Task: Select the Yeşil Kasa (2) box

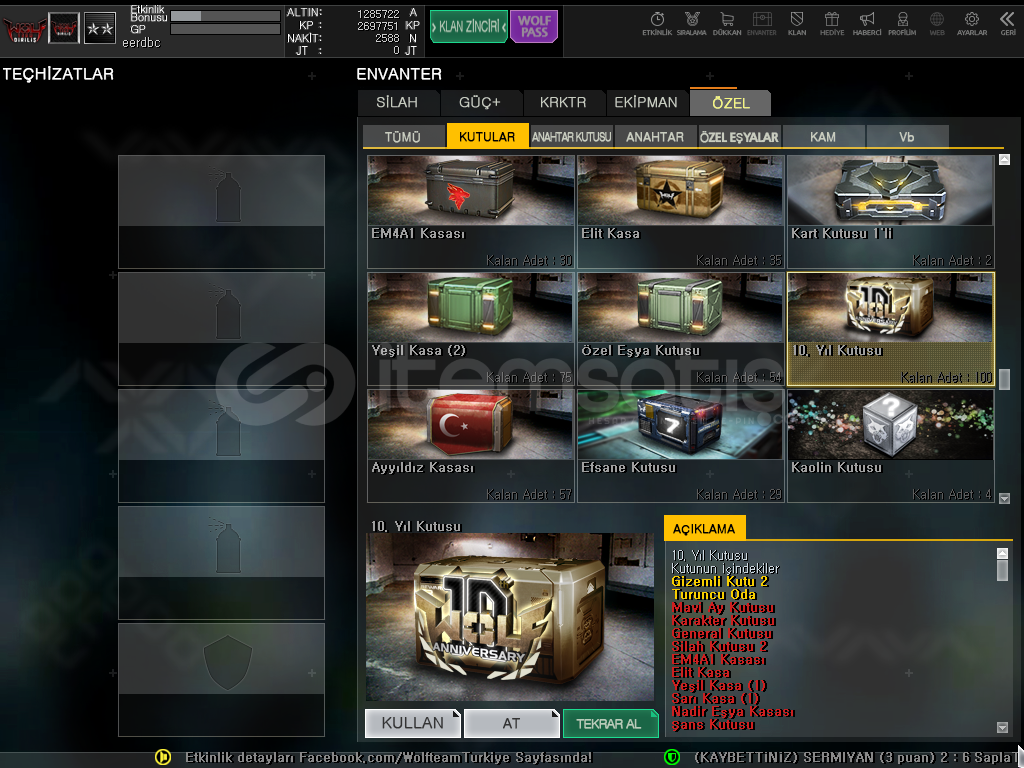Action: pos(470,328)
